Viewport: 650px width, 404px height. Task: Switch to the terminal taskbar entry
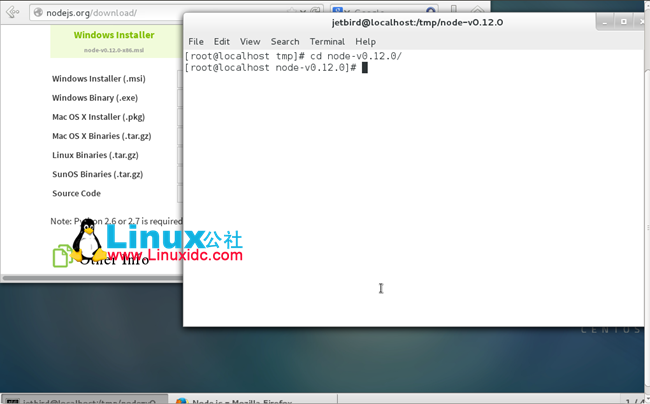(x=85, y=400)
